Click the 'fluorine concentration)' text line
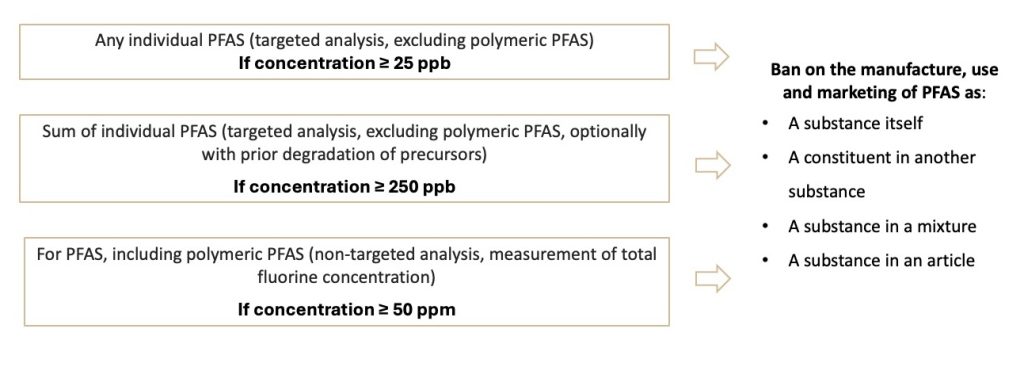Screen dimensions: 1024x386 pyautogui.click(x=346, y=278)
